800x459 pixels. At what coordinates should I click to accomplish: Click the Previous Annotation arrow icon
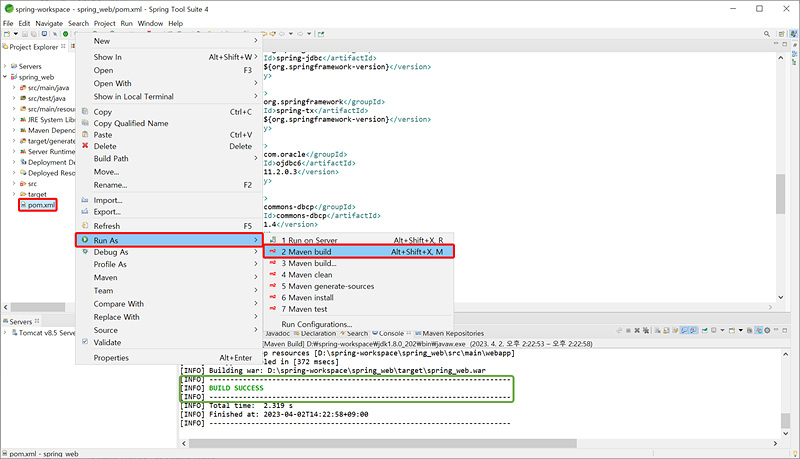tap(272, 34)
